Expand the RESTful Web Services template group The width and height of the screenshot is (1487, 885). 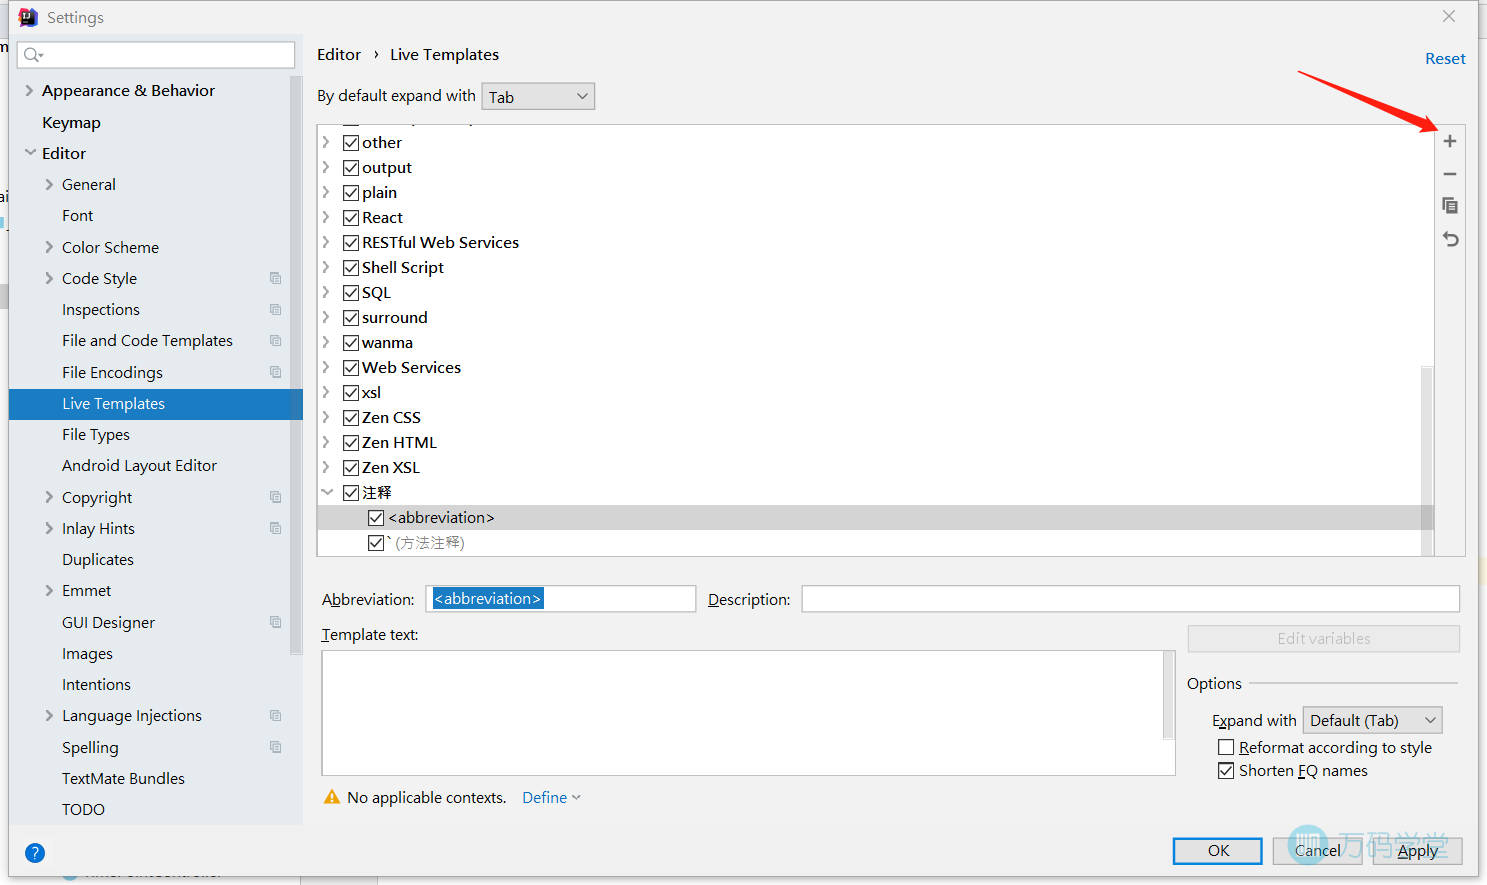[x=327, y=242]
